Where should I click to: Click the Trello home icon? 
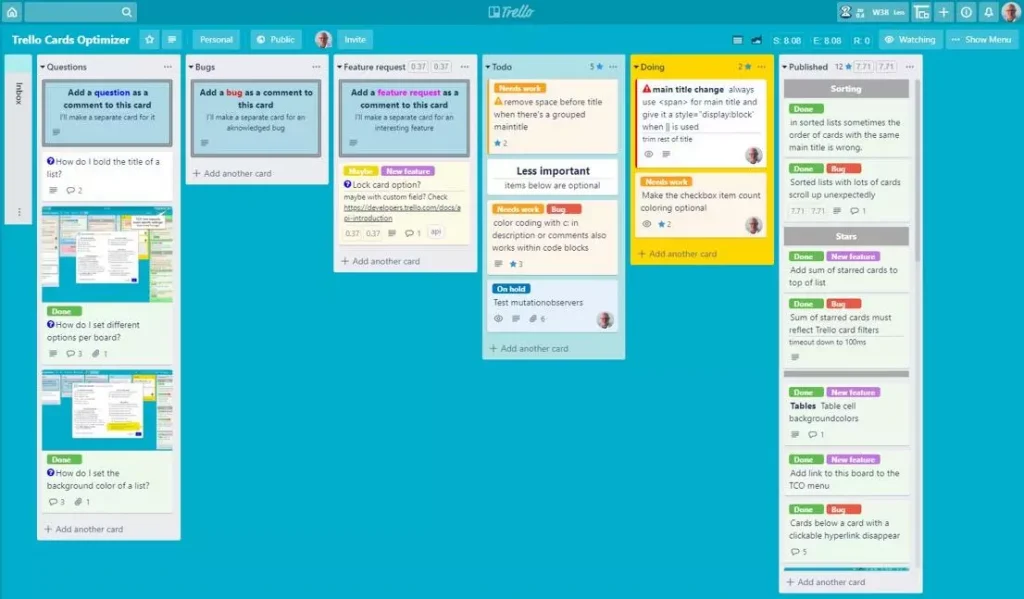12,12
